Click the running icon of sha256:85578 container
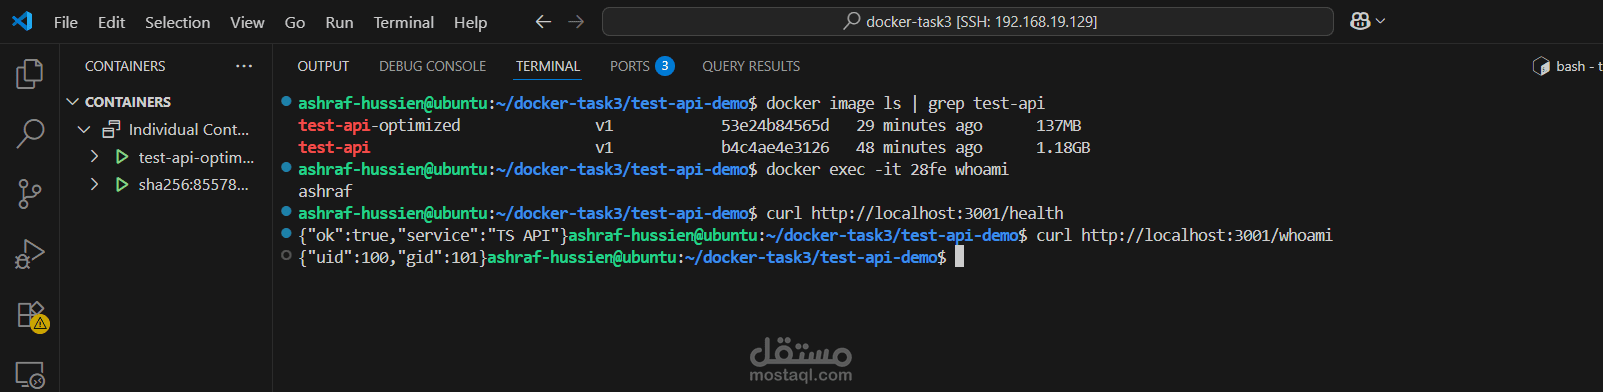Viewport: 1603px width, 392px height. coord(122,184)
